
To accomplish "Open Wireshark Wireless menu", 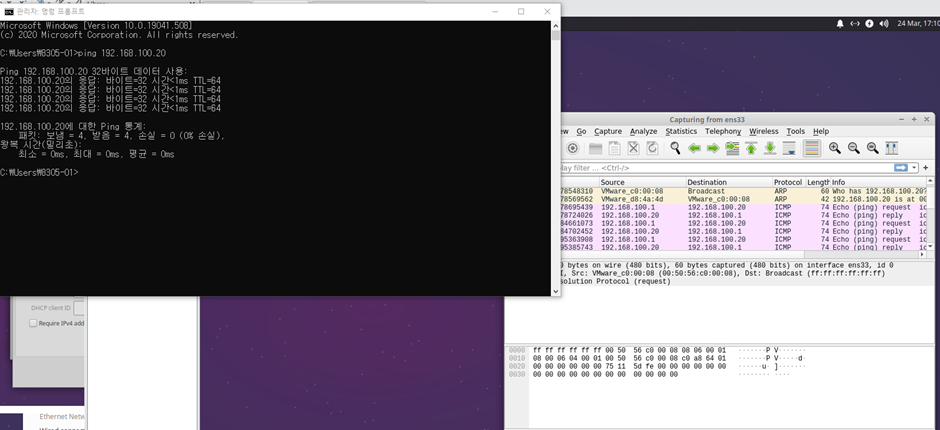I will 764,131.
